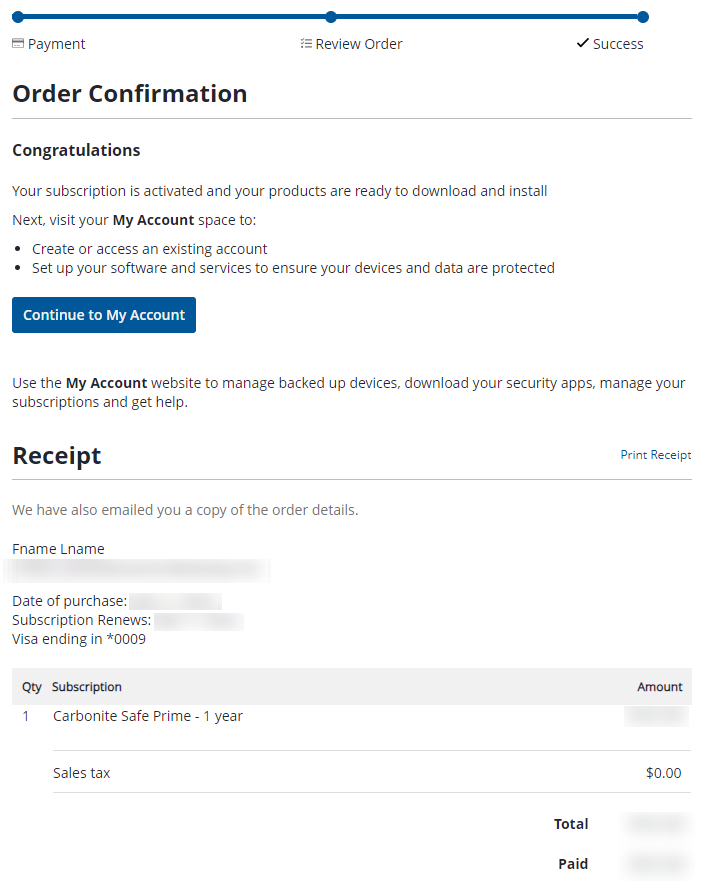Image resolution: width=706 pixels, height=886 pixels.
Task: Click the first progress step dot
Action: pyautogui.click(x=18, y=17)
